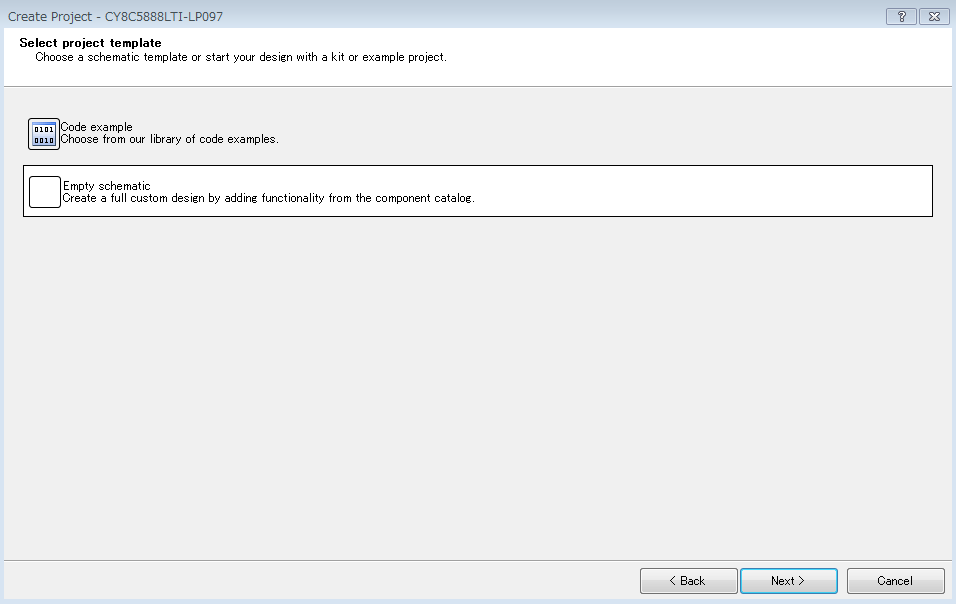The width and height of the screenshot is (956, 604).
Task: Click the 'Select project template' heading
Action: (x=90, y=43)
